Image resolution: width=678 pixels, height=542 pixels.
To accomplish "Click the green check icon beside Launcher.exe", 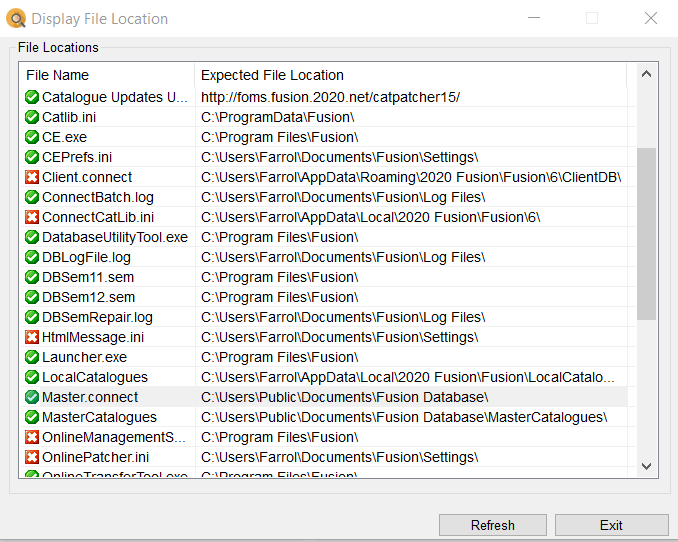I will (x=32, y=357).
